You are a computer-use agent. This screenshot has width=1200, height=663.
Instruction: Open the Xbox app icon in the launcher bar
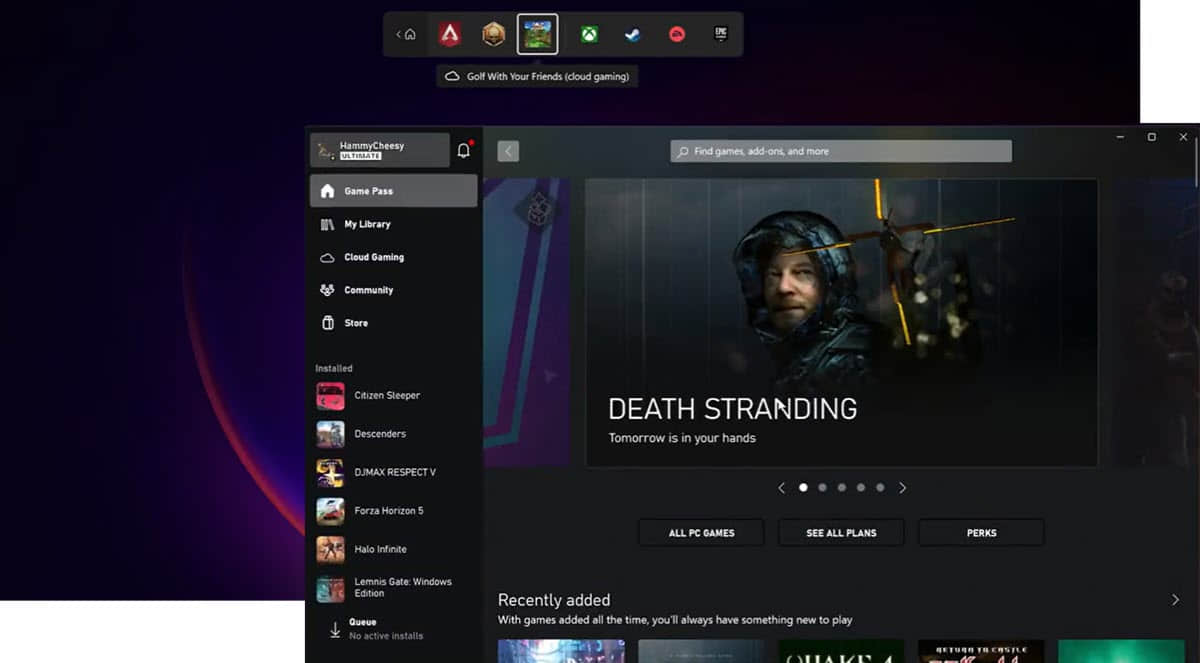591,35
